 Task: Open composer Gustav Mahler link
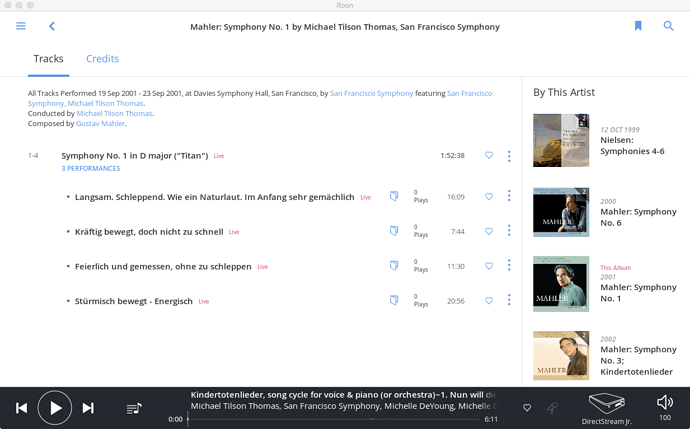(100, 124)
